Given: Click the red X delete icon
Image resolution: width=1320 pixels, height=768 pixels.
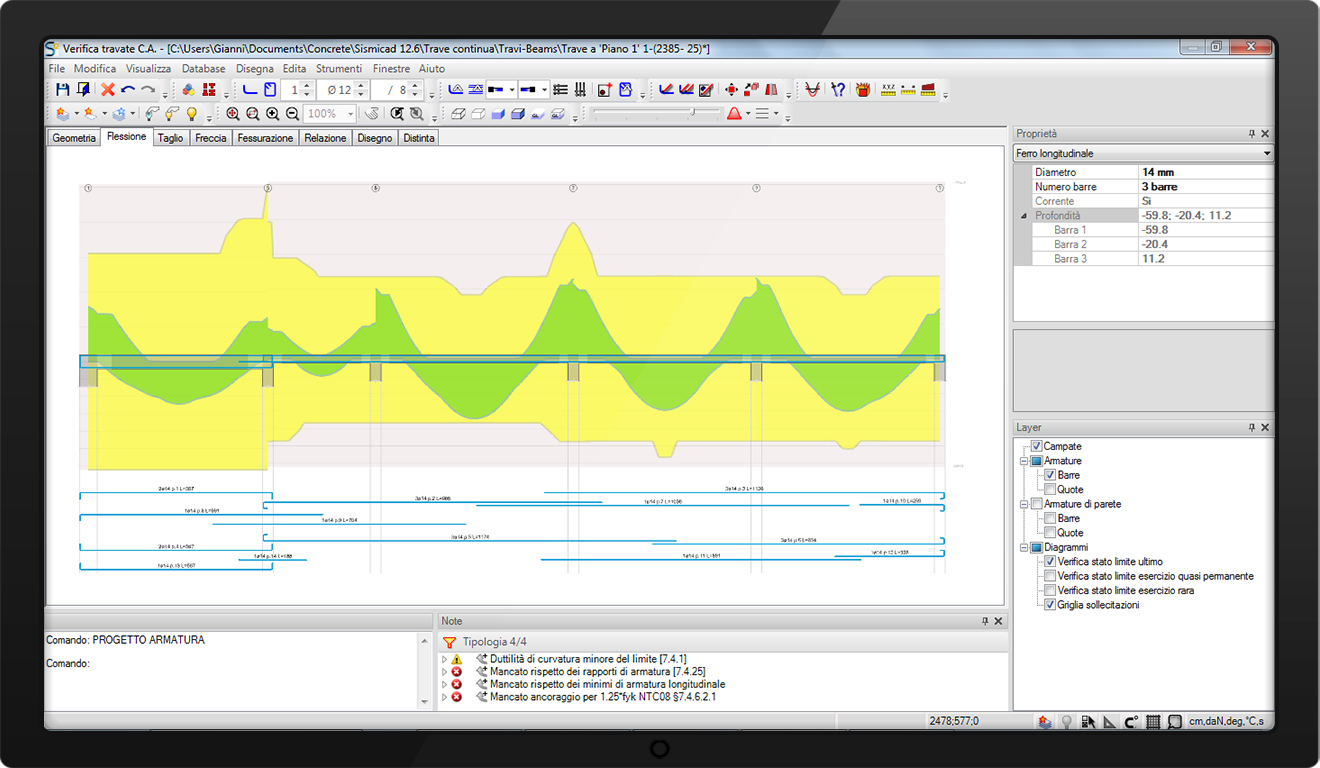Looking at the screenshot, I should pos(108,90).
